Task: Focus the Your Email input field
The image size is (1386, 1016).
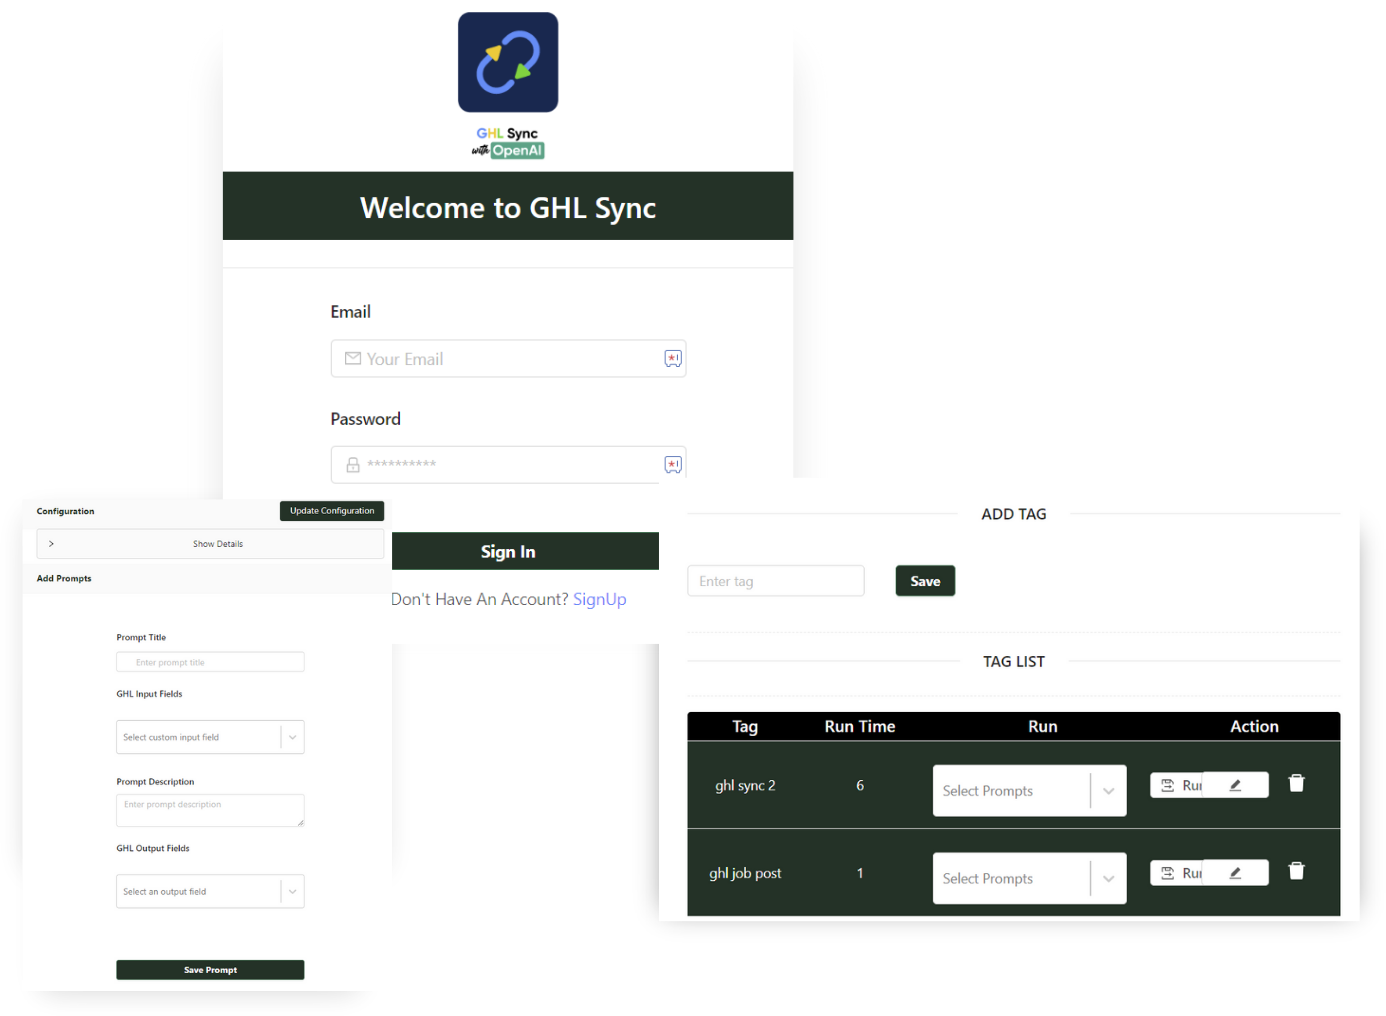Action: [508, 358]
